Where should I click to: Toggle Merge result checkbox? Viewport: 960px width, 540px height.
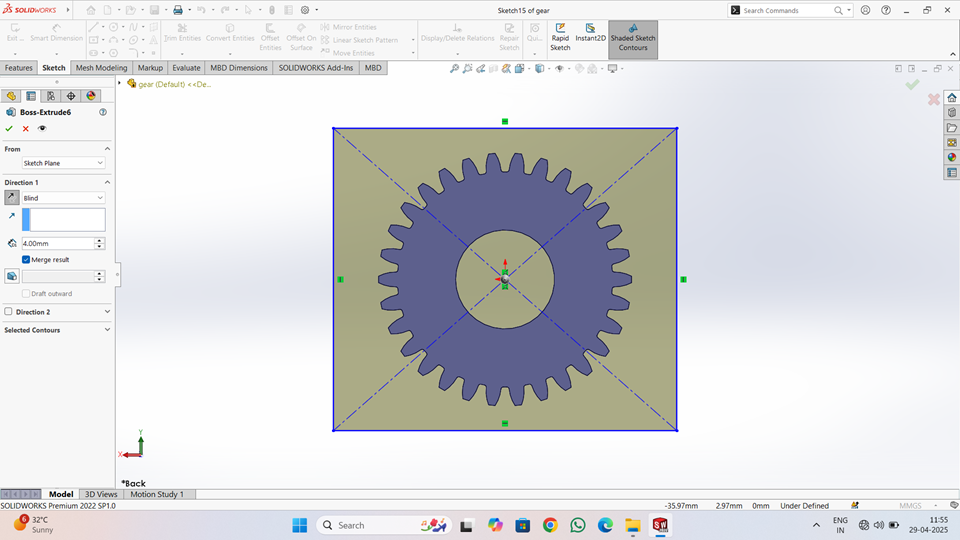pos(26,260)
